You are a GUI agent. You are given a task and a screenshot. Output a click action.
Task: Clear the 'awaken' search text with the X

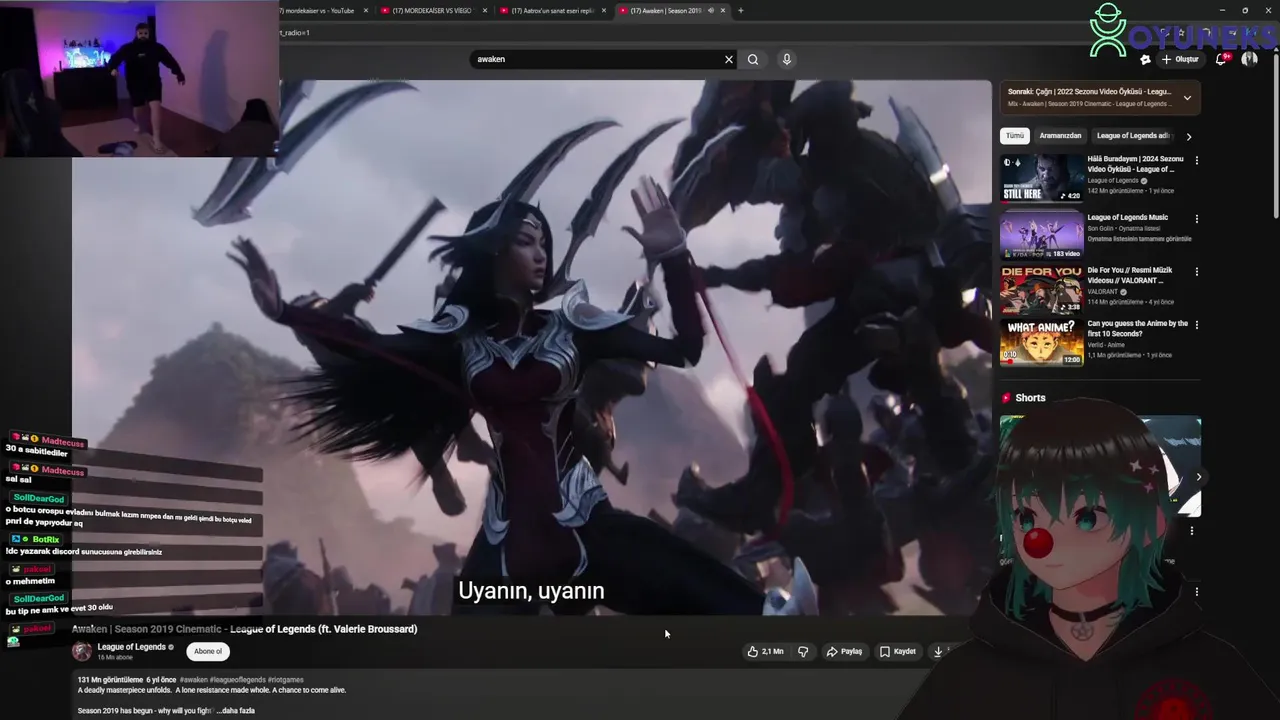pyautogui.click(x=728, y=59)
